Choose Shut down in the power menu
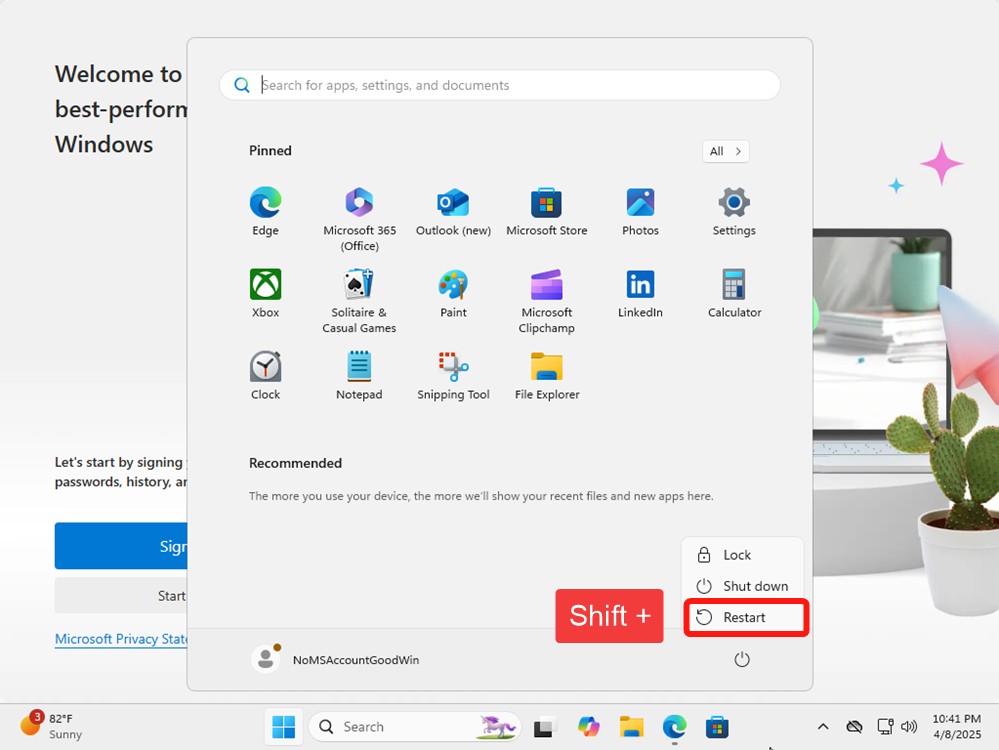Screen dimensions: 999x750 point(743,586)
